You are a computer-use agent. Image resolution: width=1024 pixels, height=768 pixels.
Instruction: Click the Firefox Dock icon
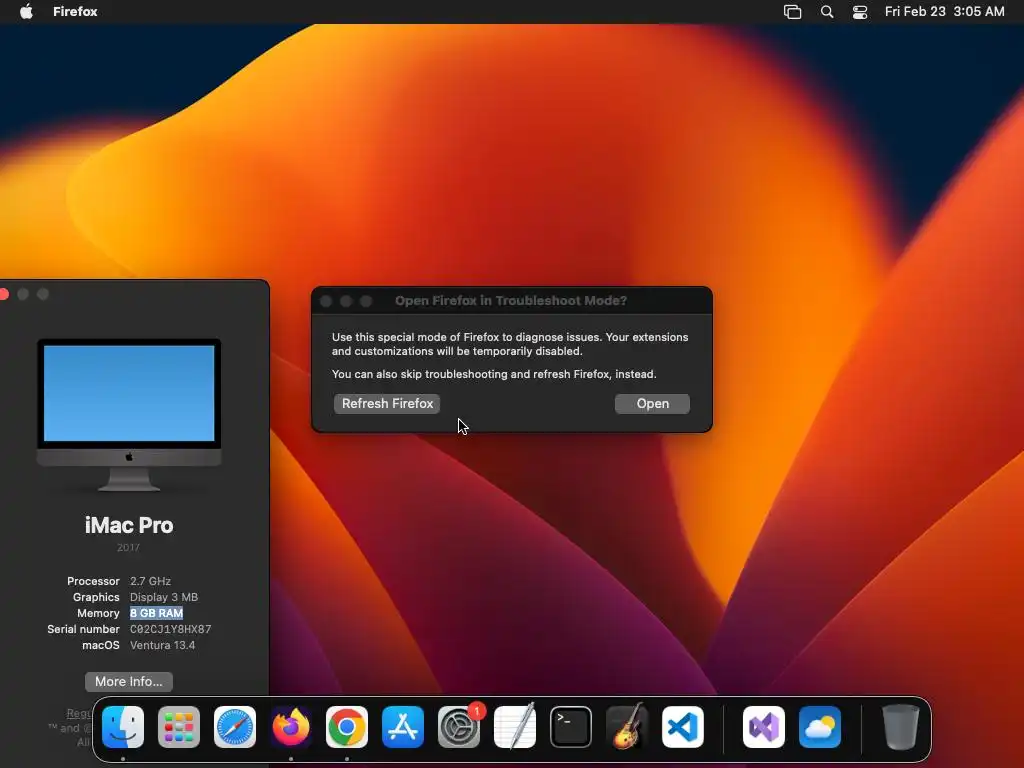tap(291, 727)
